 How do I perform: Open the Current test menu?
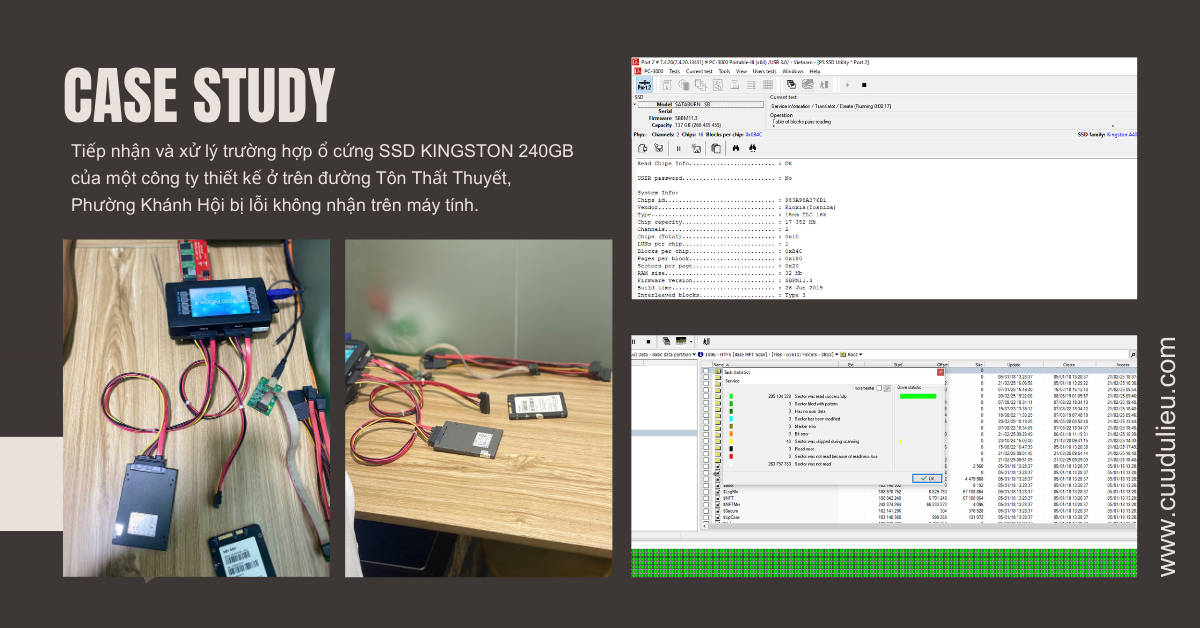[699, 71]
